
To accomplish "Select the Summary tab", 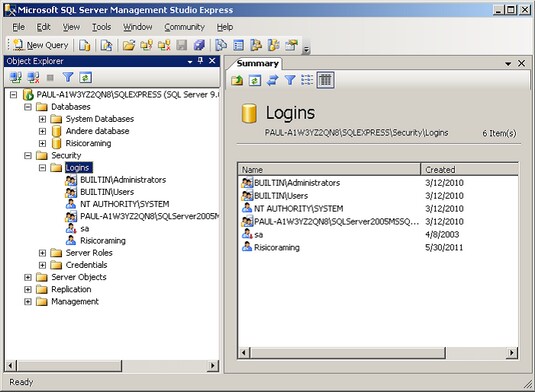I will point(258,63).
